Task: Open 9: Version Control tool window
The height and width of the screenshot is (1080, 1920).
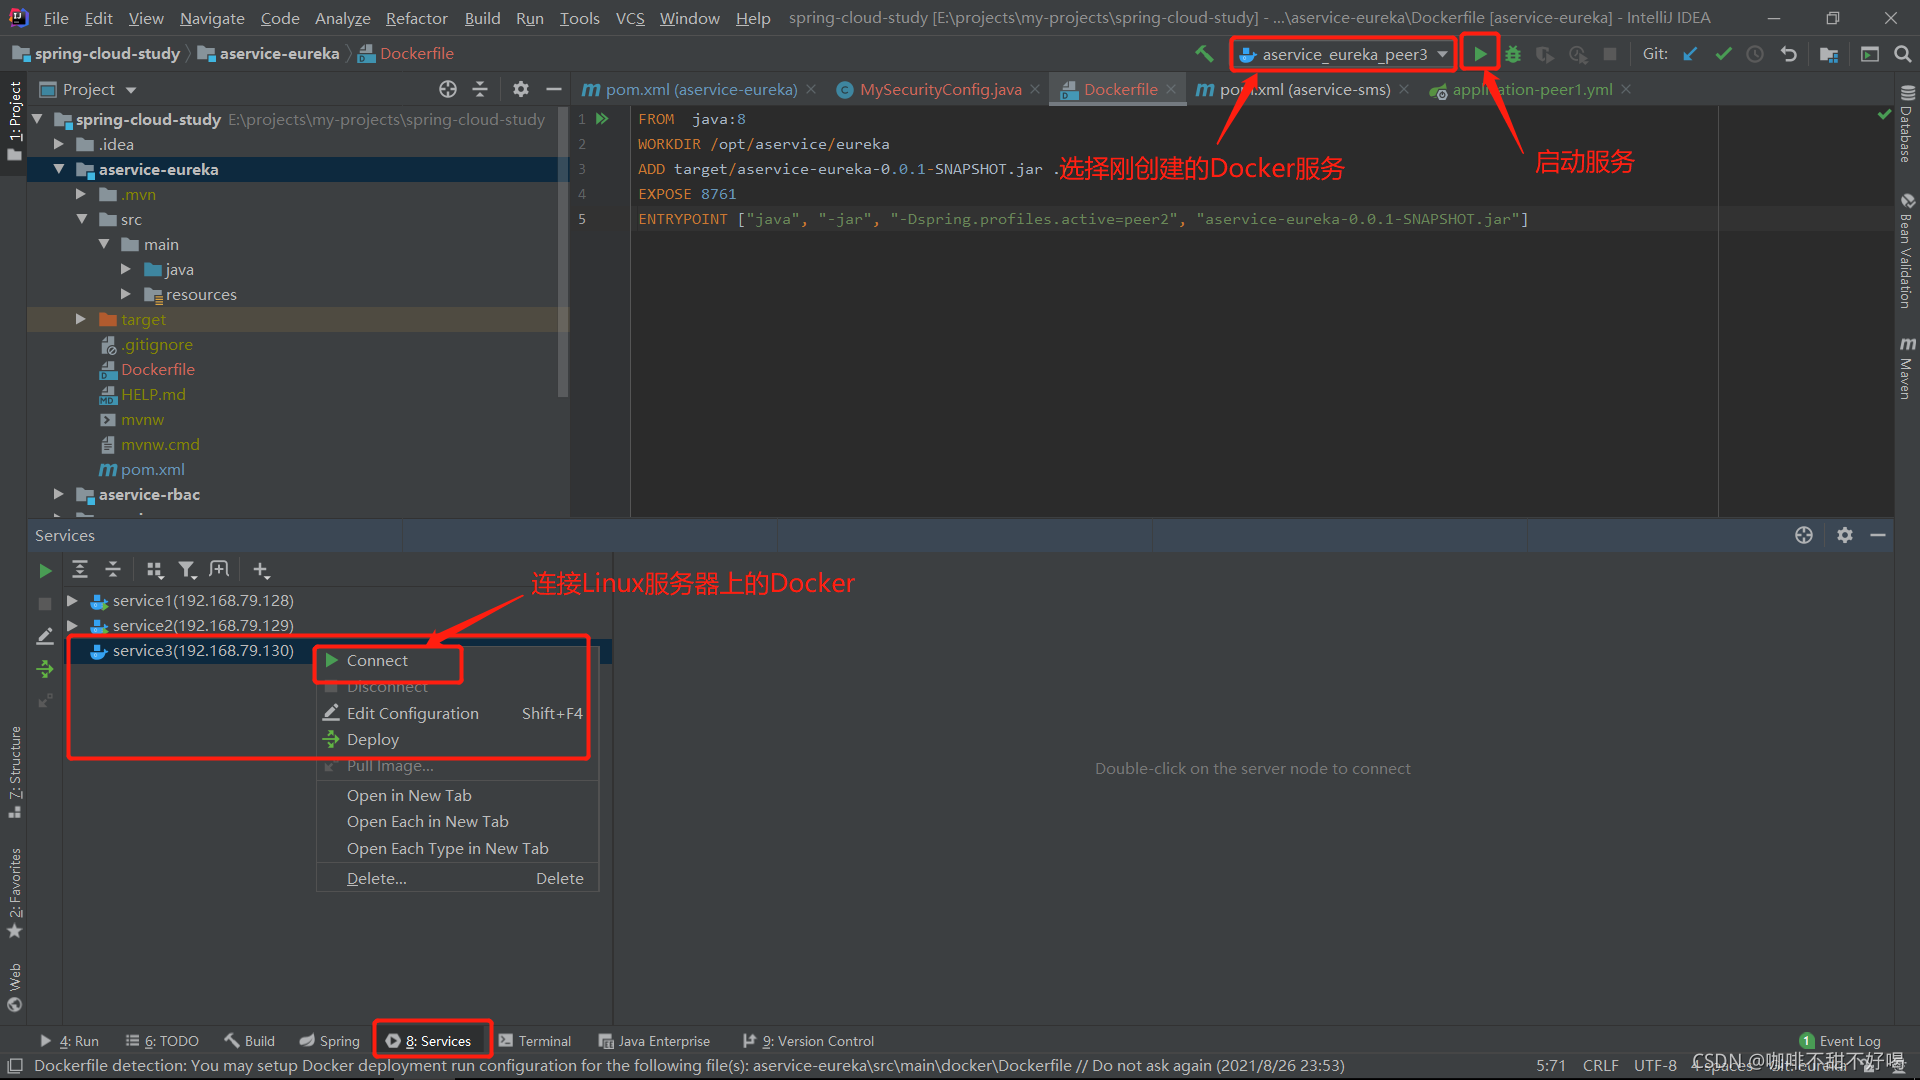Action: pos(808,1041)
